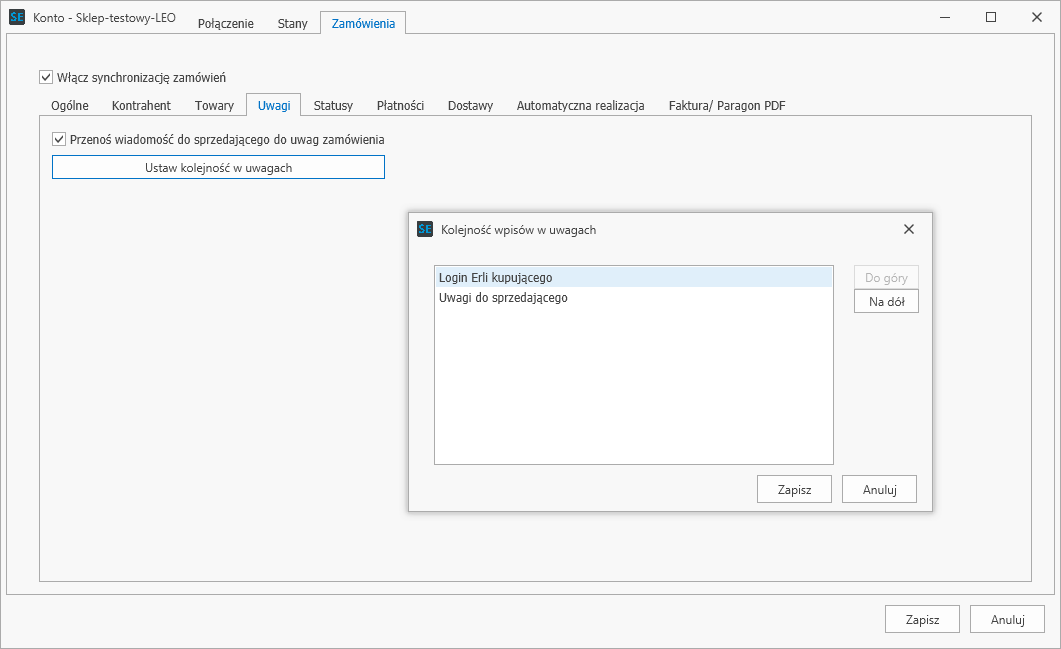
Task: Select the Zamówienia tab
Action: coord(363,23)
